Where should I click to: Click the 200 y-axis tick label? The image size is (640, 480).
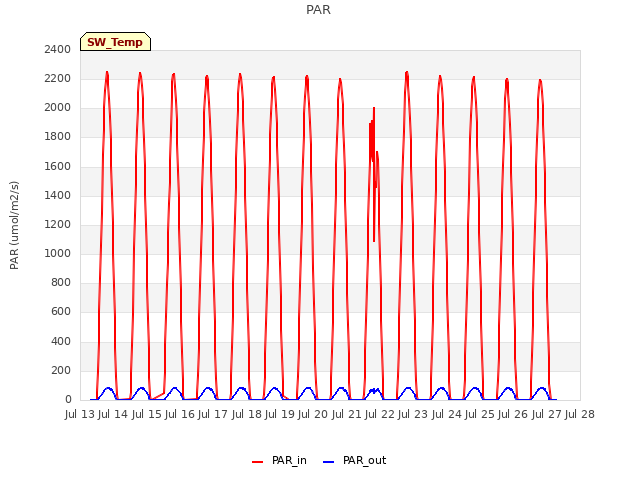tap(61, 370)
